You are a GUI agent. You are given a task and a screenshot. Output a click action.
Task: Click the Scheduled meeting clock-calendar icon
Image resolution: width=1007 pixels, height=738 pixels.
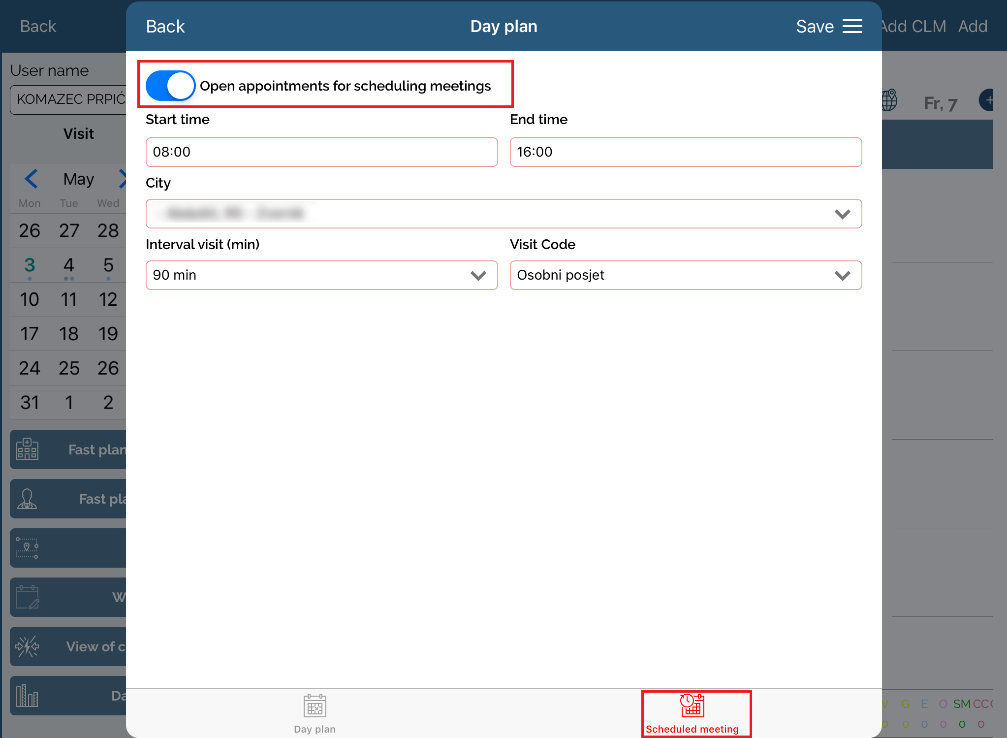click(692, 704)
